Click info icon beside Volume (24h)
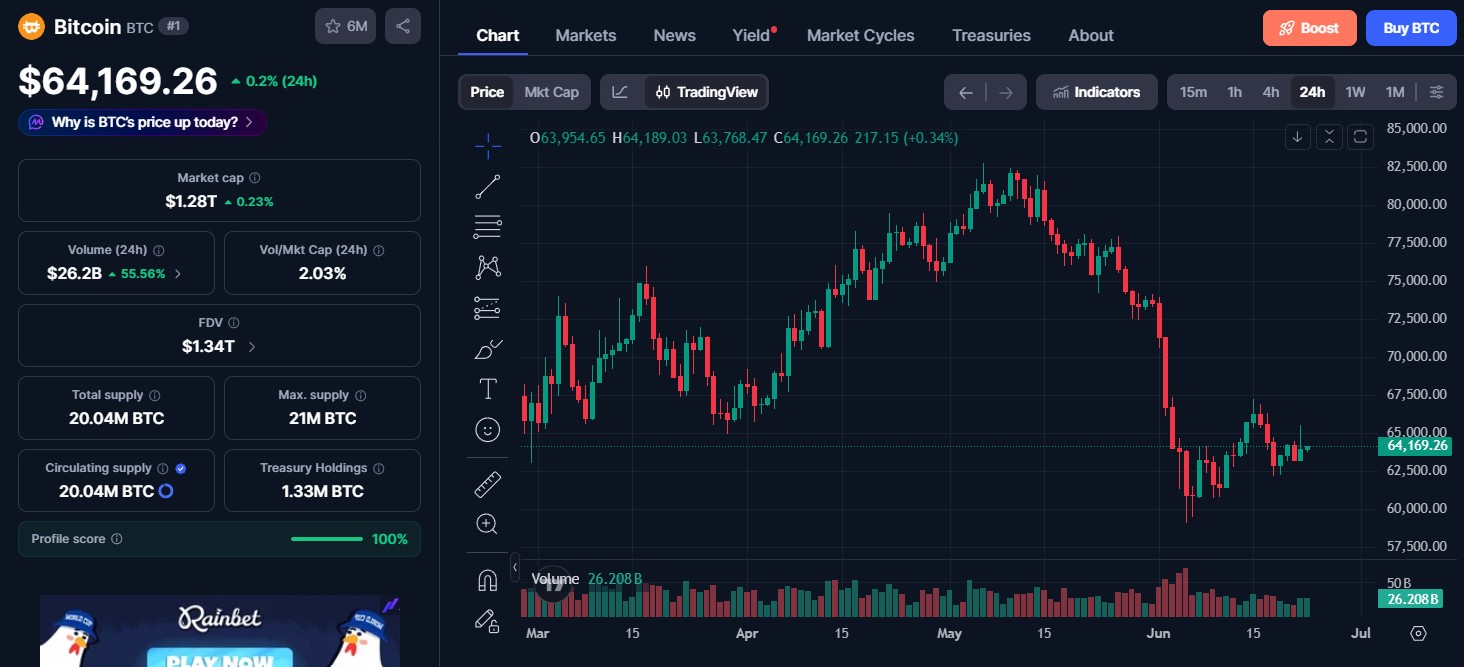The height and width of the screenshot is (667, 1464). click(x=159, y=251)
